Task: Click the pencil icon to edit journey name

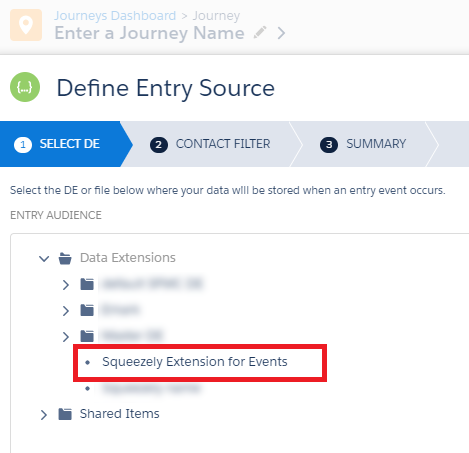Action: coord(260,32)
